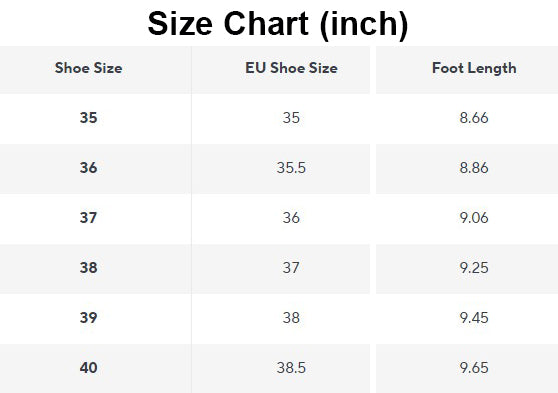This screenshot has height=393, width=558.
Task: Click foot length 9.65 cell
Action: click(474, 368)
